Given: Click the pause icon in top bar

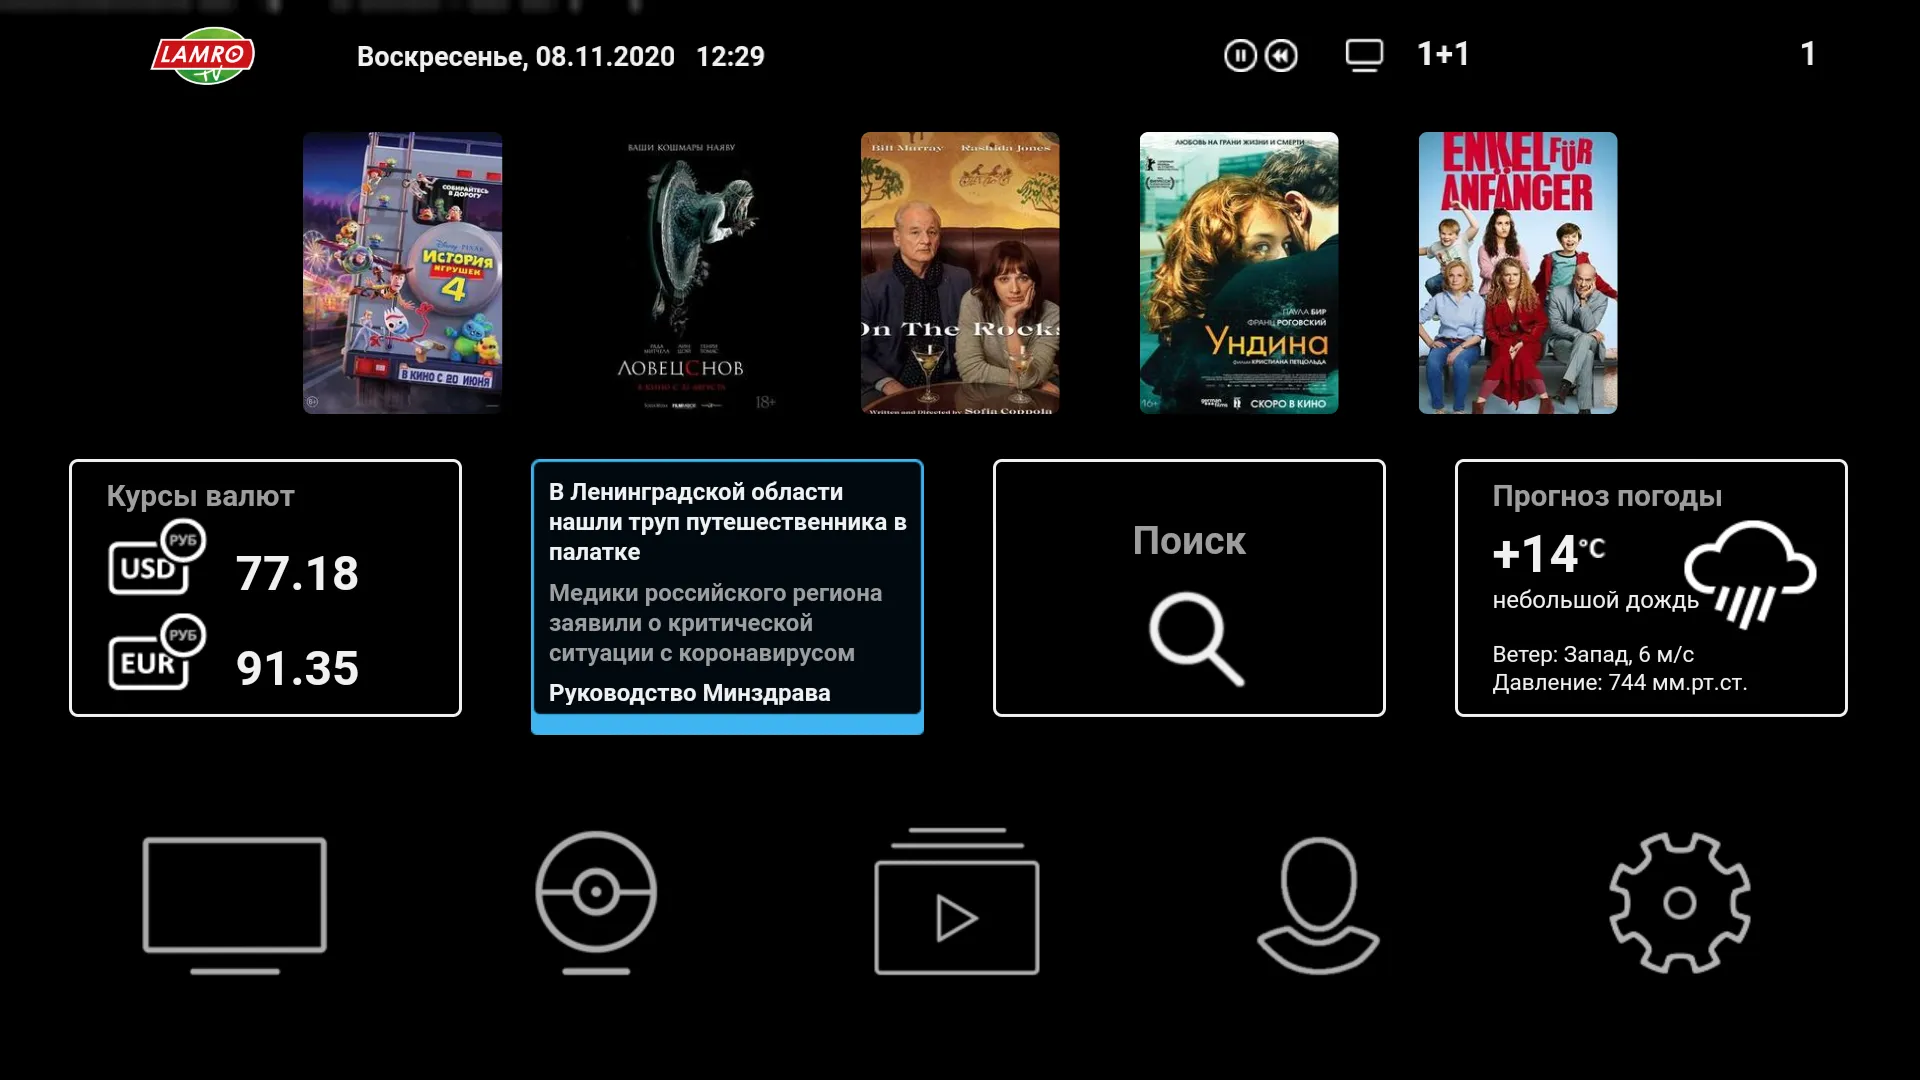Looking at the screenshot, I should click(x=1240, y=55).
